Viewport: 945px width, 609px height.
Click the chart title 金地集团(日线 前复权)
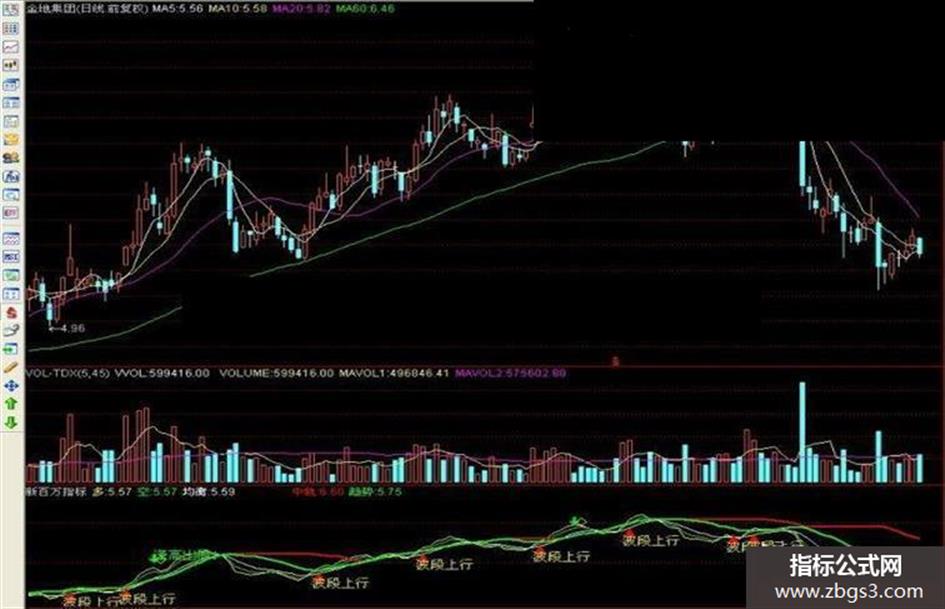[x=87, y=9]
